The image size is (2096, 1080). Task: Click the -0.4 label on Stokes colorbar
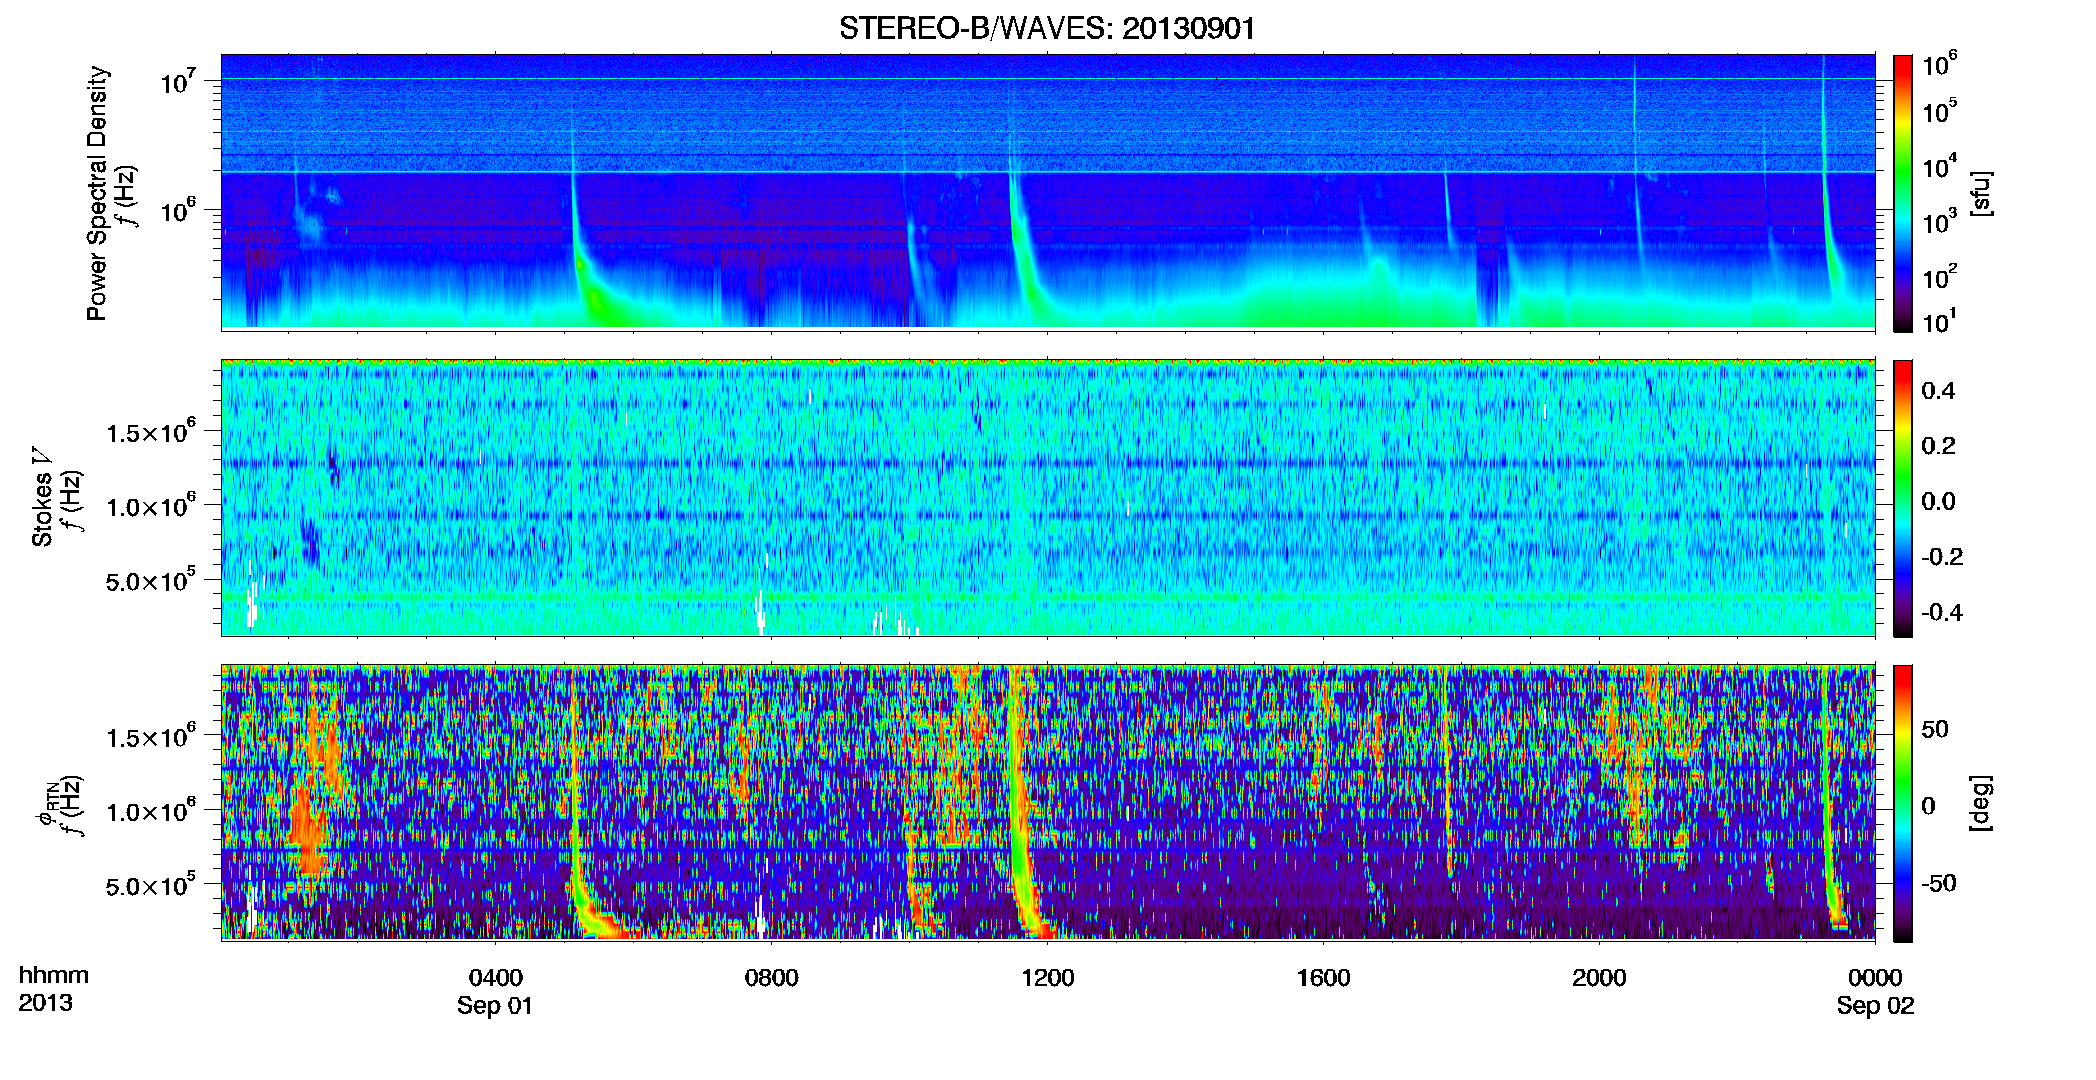[1942, 612]
